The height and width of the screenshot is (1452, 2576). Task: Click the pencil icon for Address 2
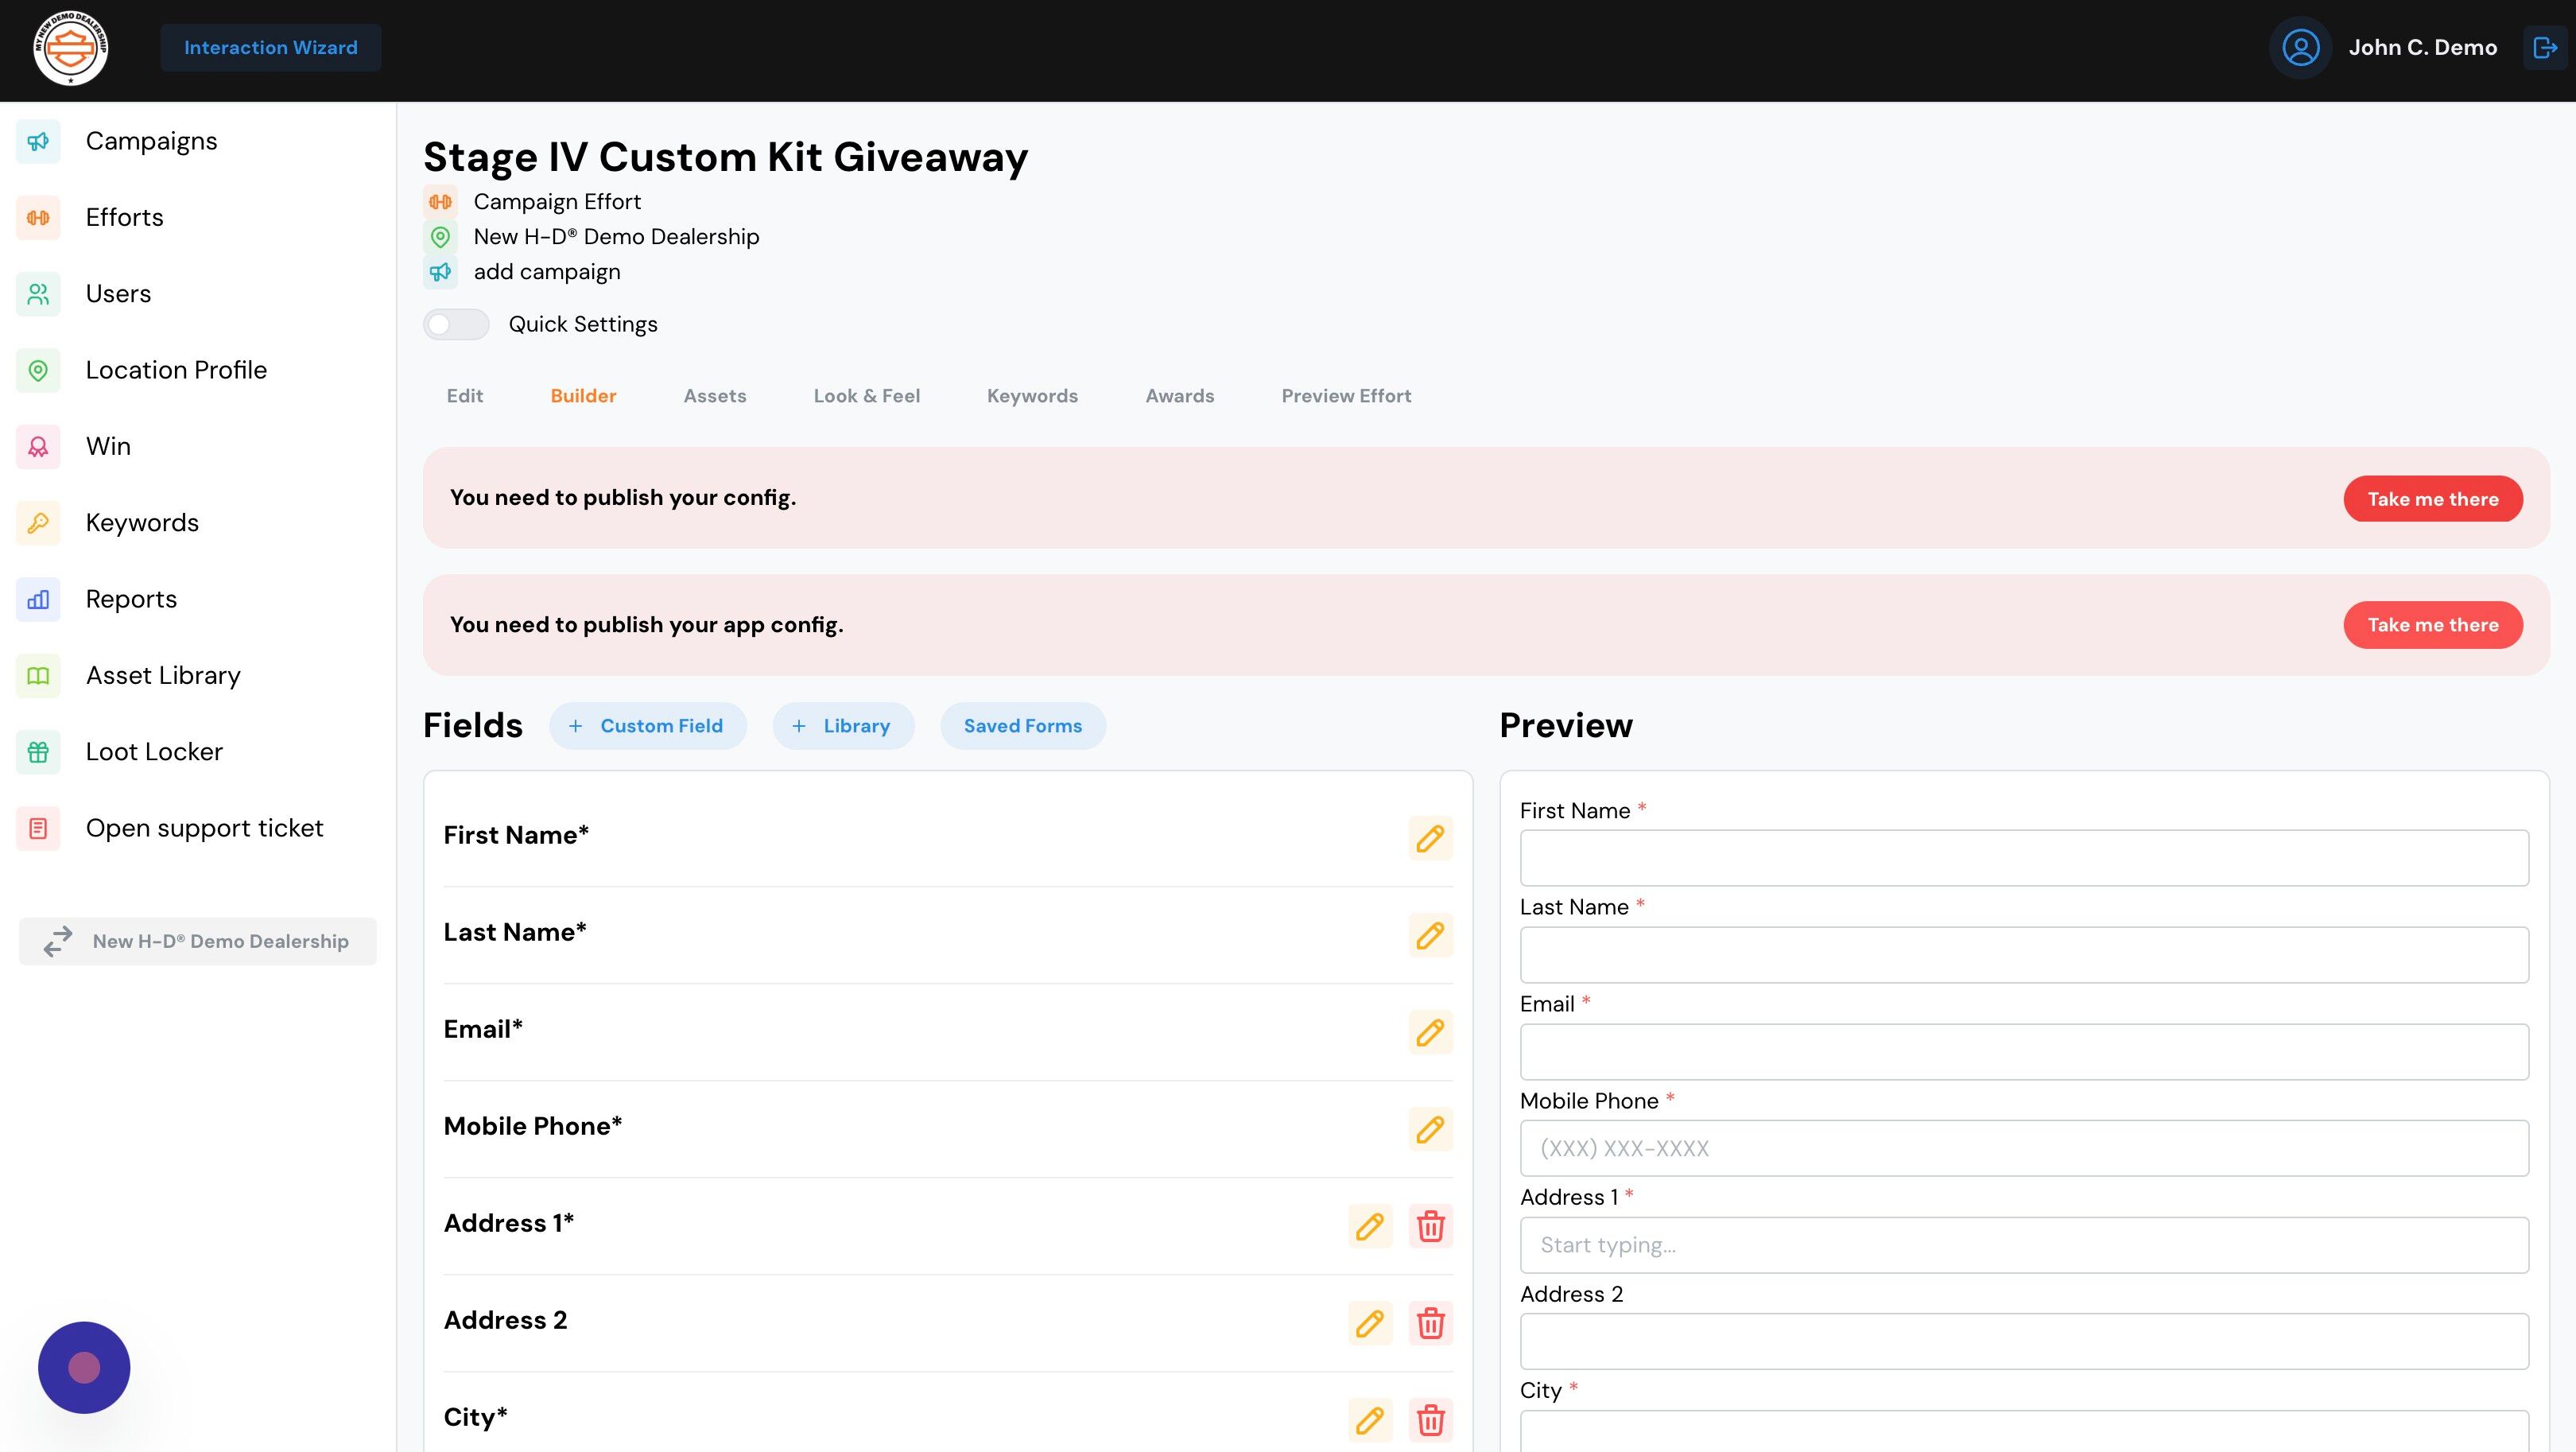(x=1369, y=1323)
